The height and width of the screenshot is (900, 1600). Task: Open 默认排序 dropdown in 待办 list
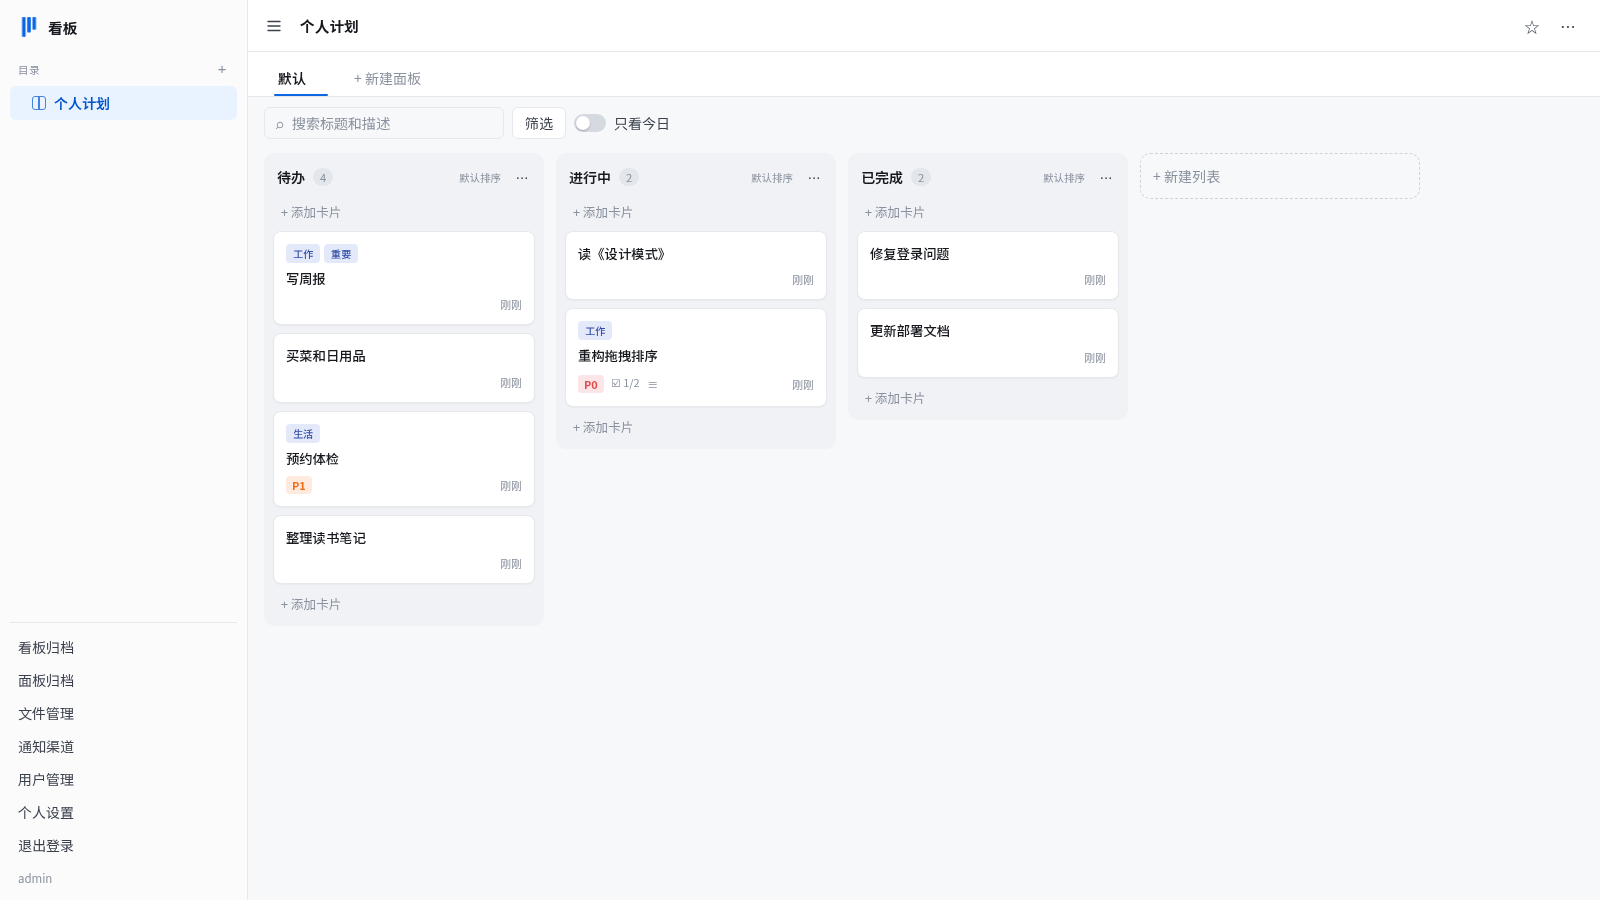[480, 178]
